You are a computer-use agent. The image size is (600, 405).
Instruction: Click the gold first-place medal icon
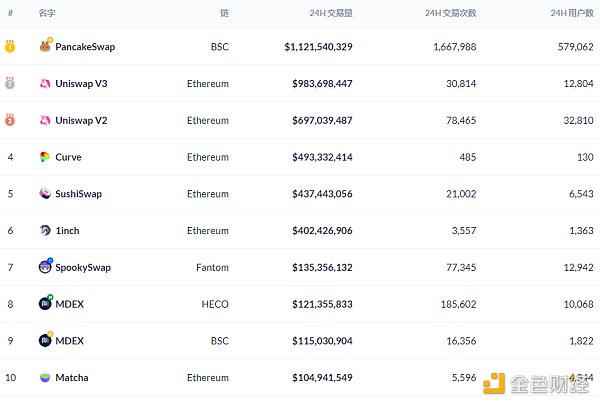pos(10,47)
